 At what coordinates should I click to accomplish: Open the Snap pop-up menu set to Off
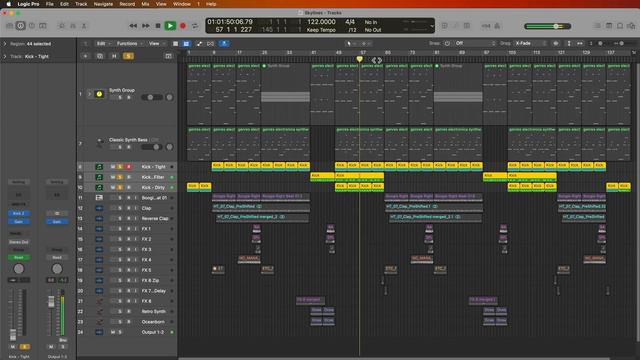(x=475, y=43)
